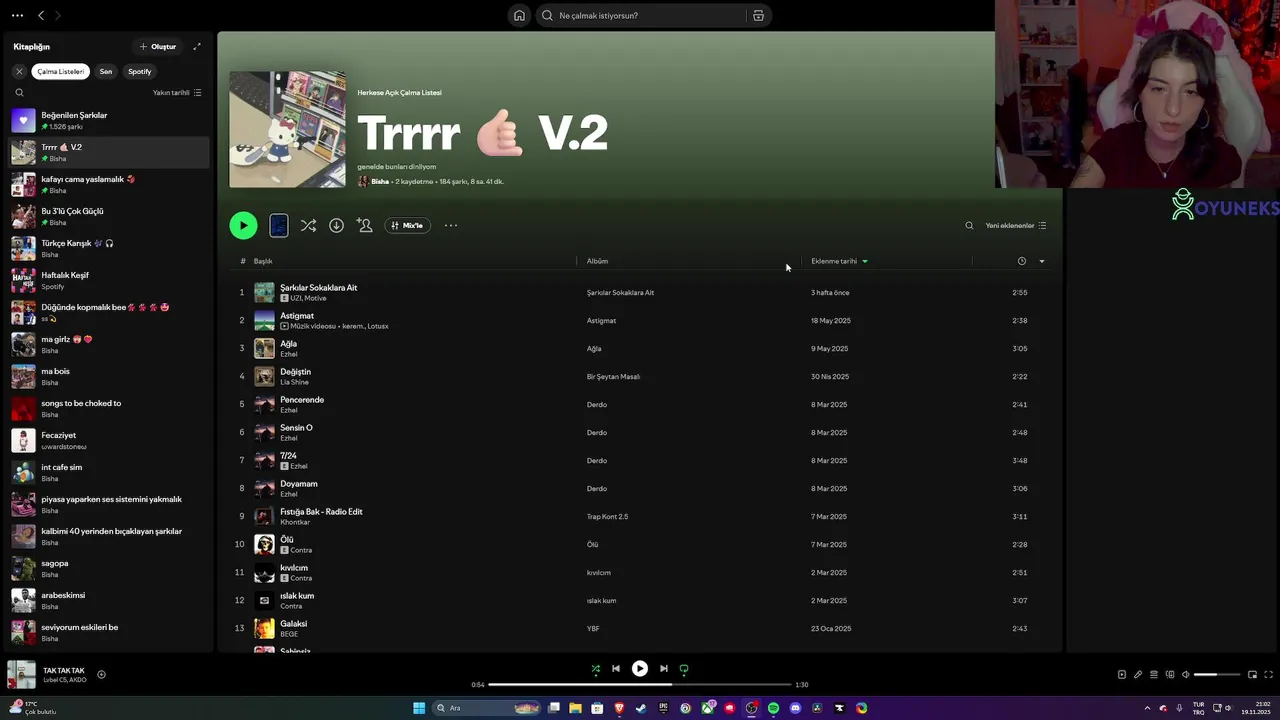The width and height of the screenshot is (1280, 720).
Task: Open the Lia Shine artist link
Action: (294, 382)
